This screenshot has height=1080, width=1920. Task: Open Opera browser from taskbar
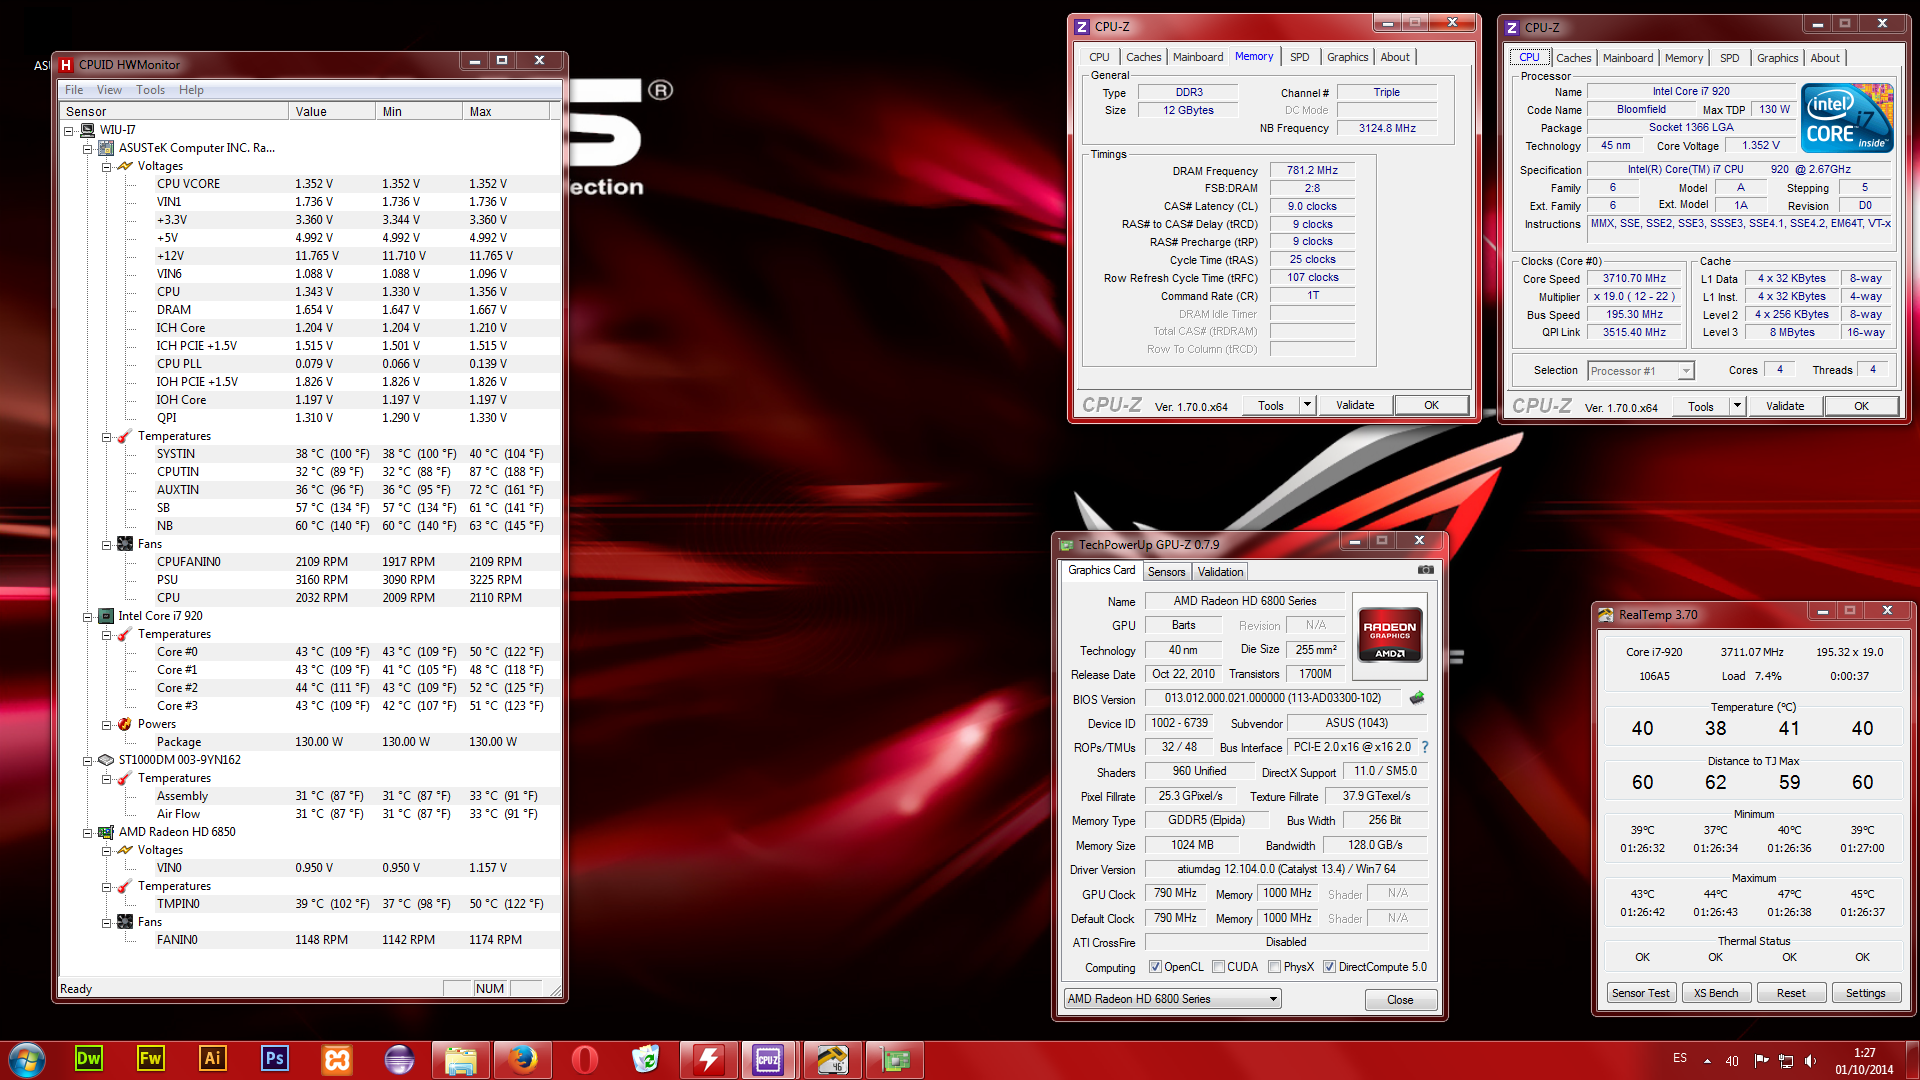[x=585, y=1059]
